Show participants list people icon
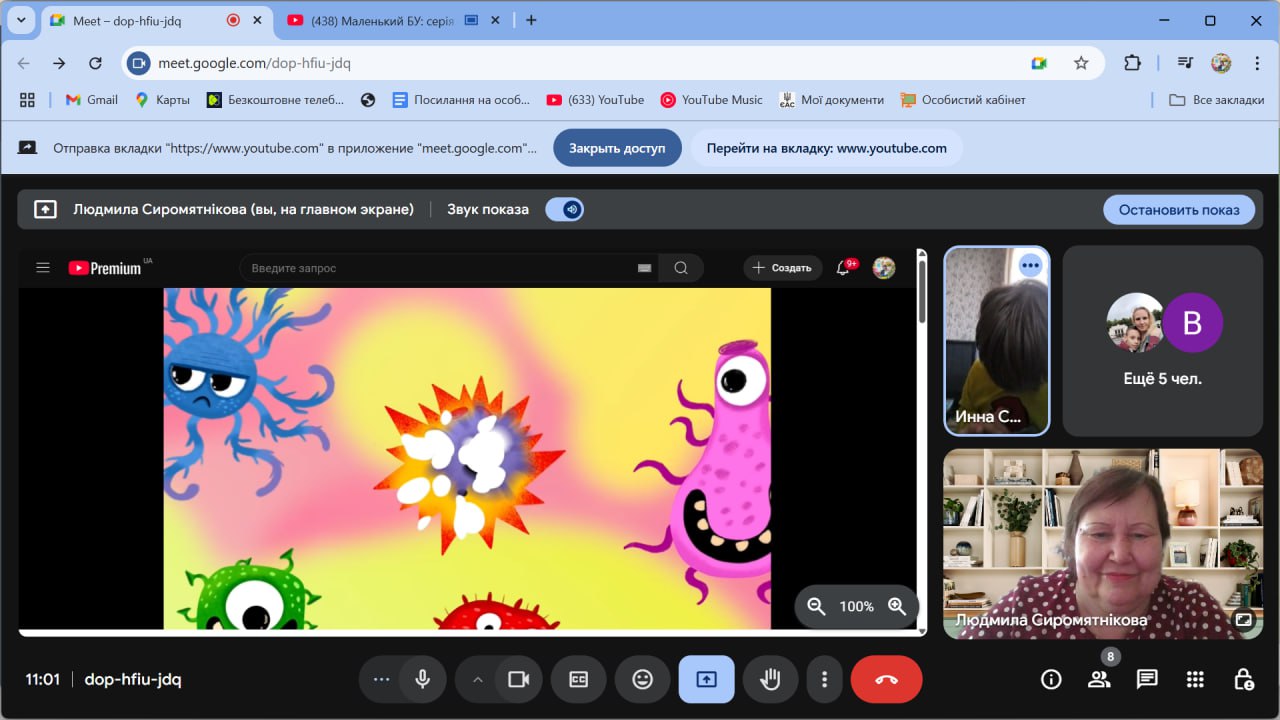 1099,679
